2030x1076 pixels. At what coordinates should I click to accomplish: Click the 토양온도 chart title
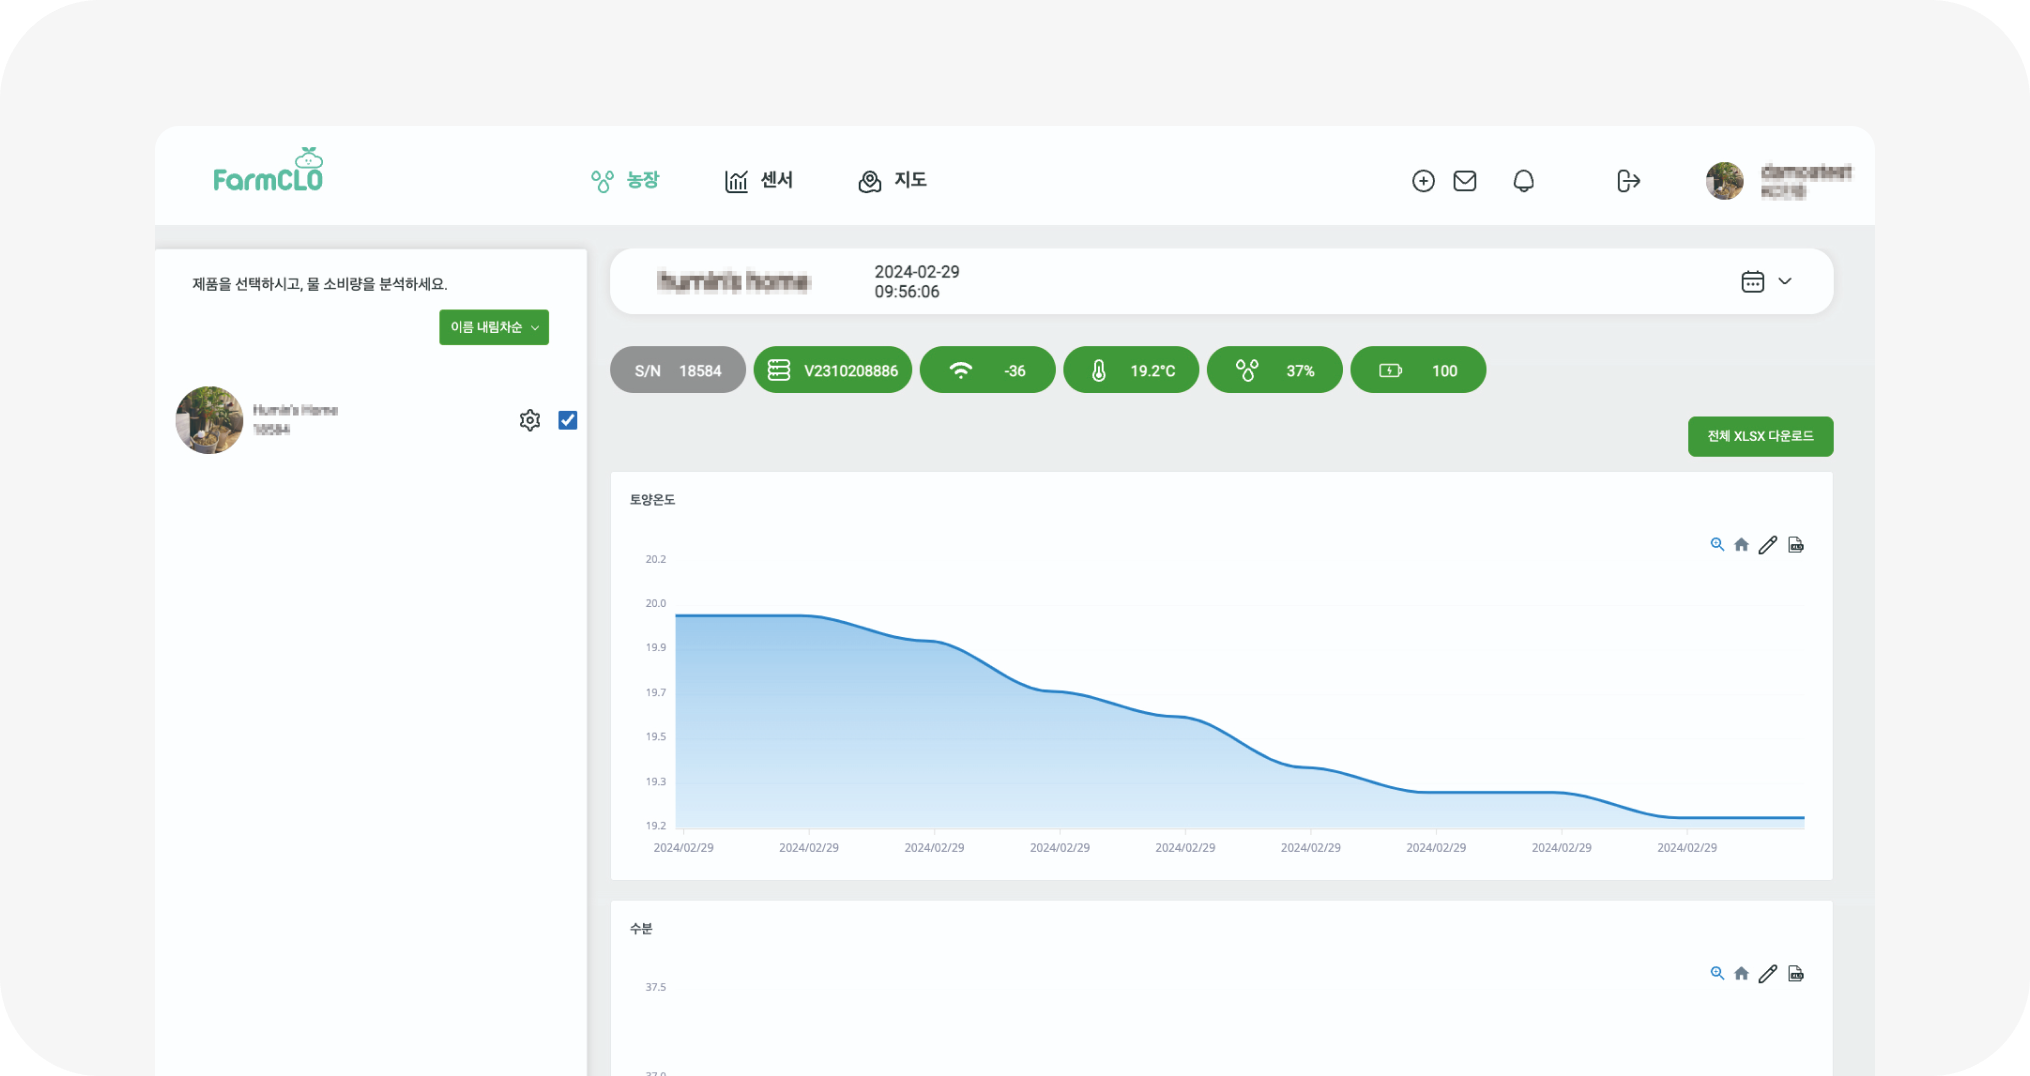click(652, 500)
